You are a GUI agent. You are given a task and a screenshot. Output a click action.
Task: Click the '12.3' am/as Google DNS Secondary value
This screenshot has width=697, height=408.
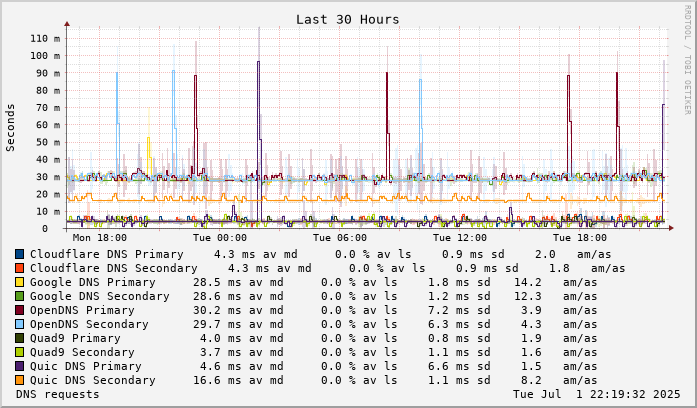pos(528,296)
